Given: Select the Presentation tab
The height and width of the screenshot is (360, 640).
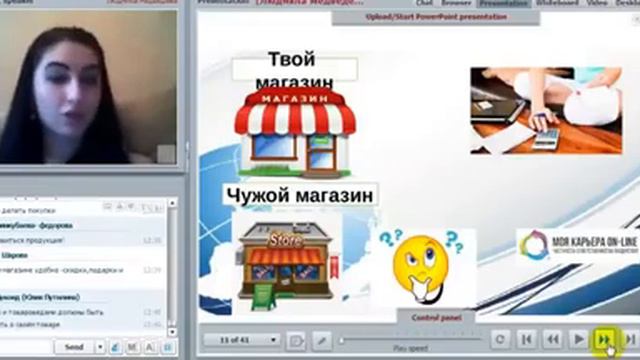Looking at the screenshot, I should tap(504, 3).
